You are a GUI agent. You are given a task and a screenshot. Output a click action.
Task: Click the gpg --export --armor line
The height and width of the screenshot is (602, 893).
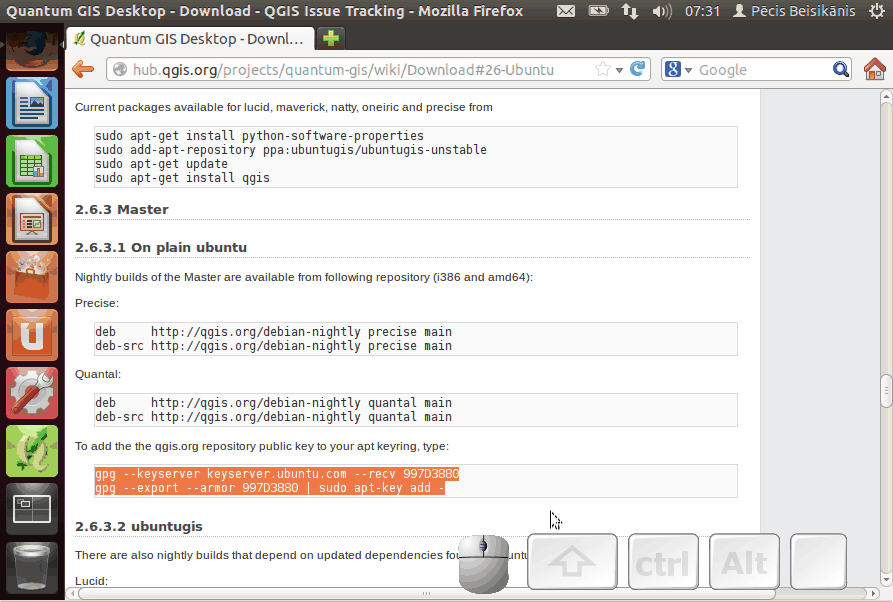(x=270, y=488)
